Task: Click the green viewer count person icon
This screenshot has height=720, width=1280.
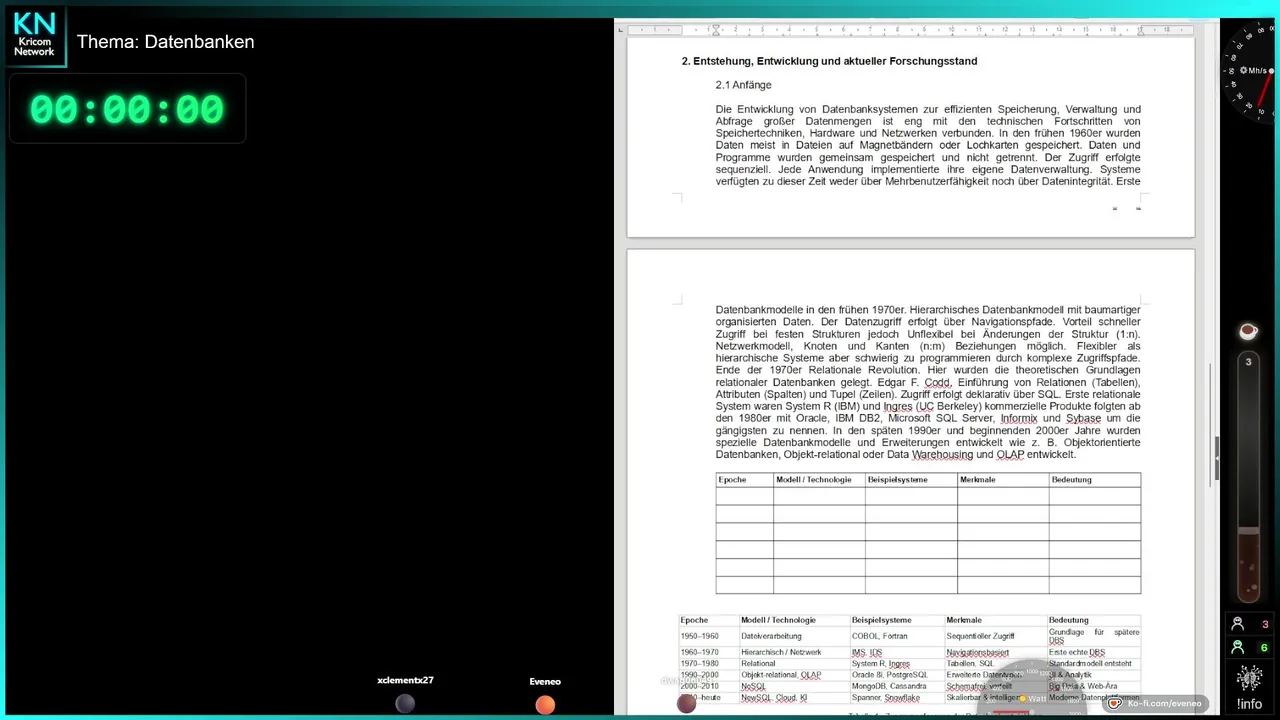Action: click(x=1237, y=647)
